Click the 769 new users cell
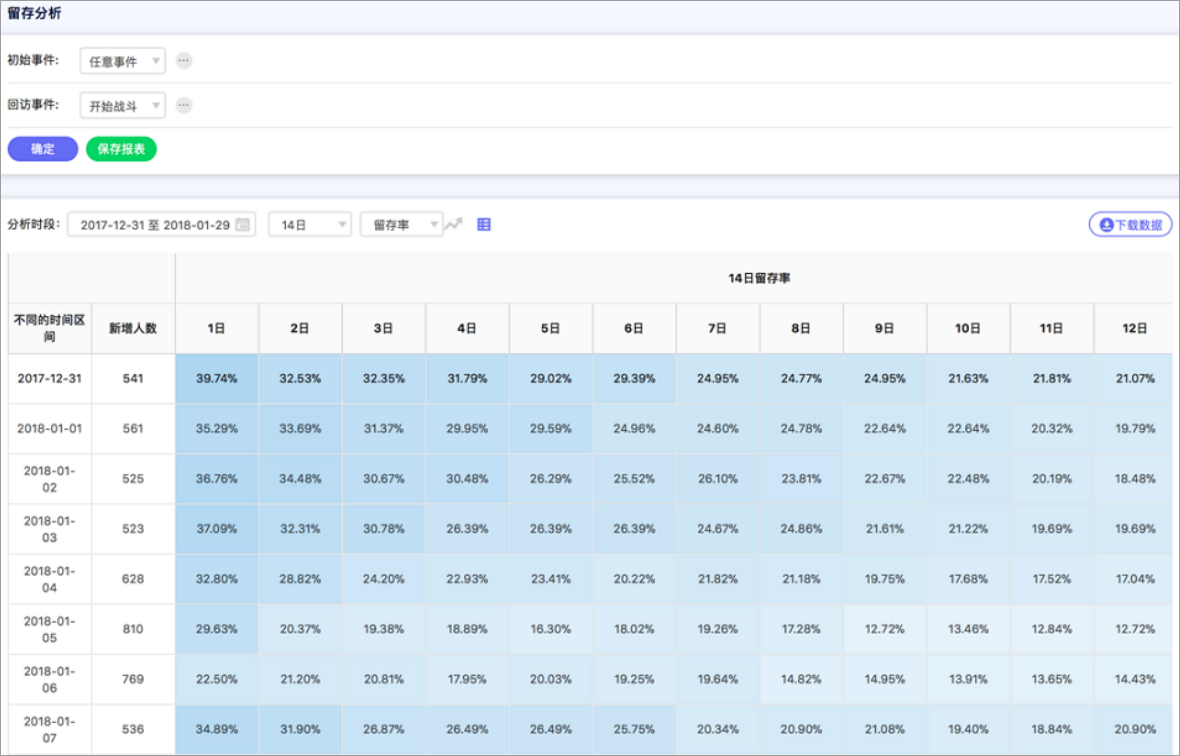 (133, 679)
